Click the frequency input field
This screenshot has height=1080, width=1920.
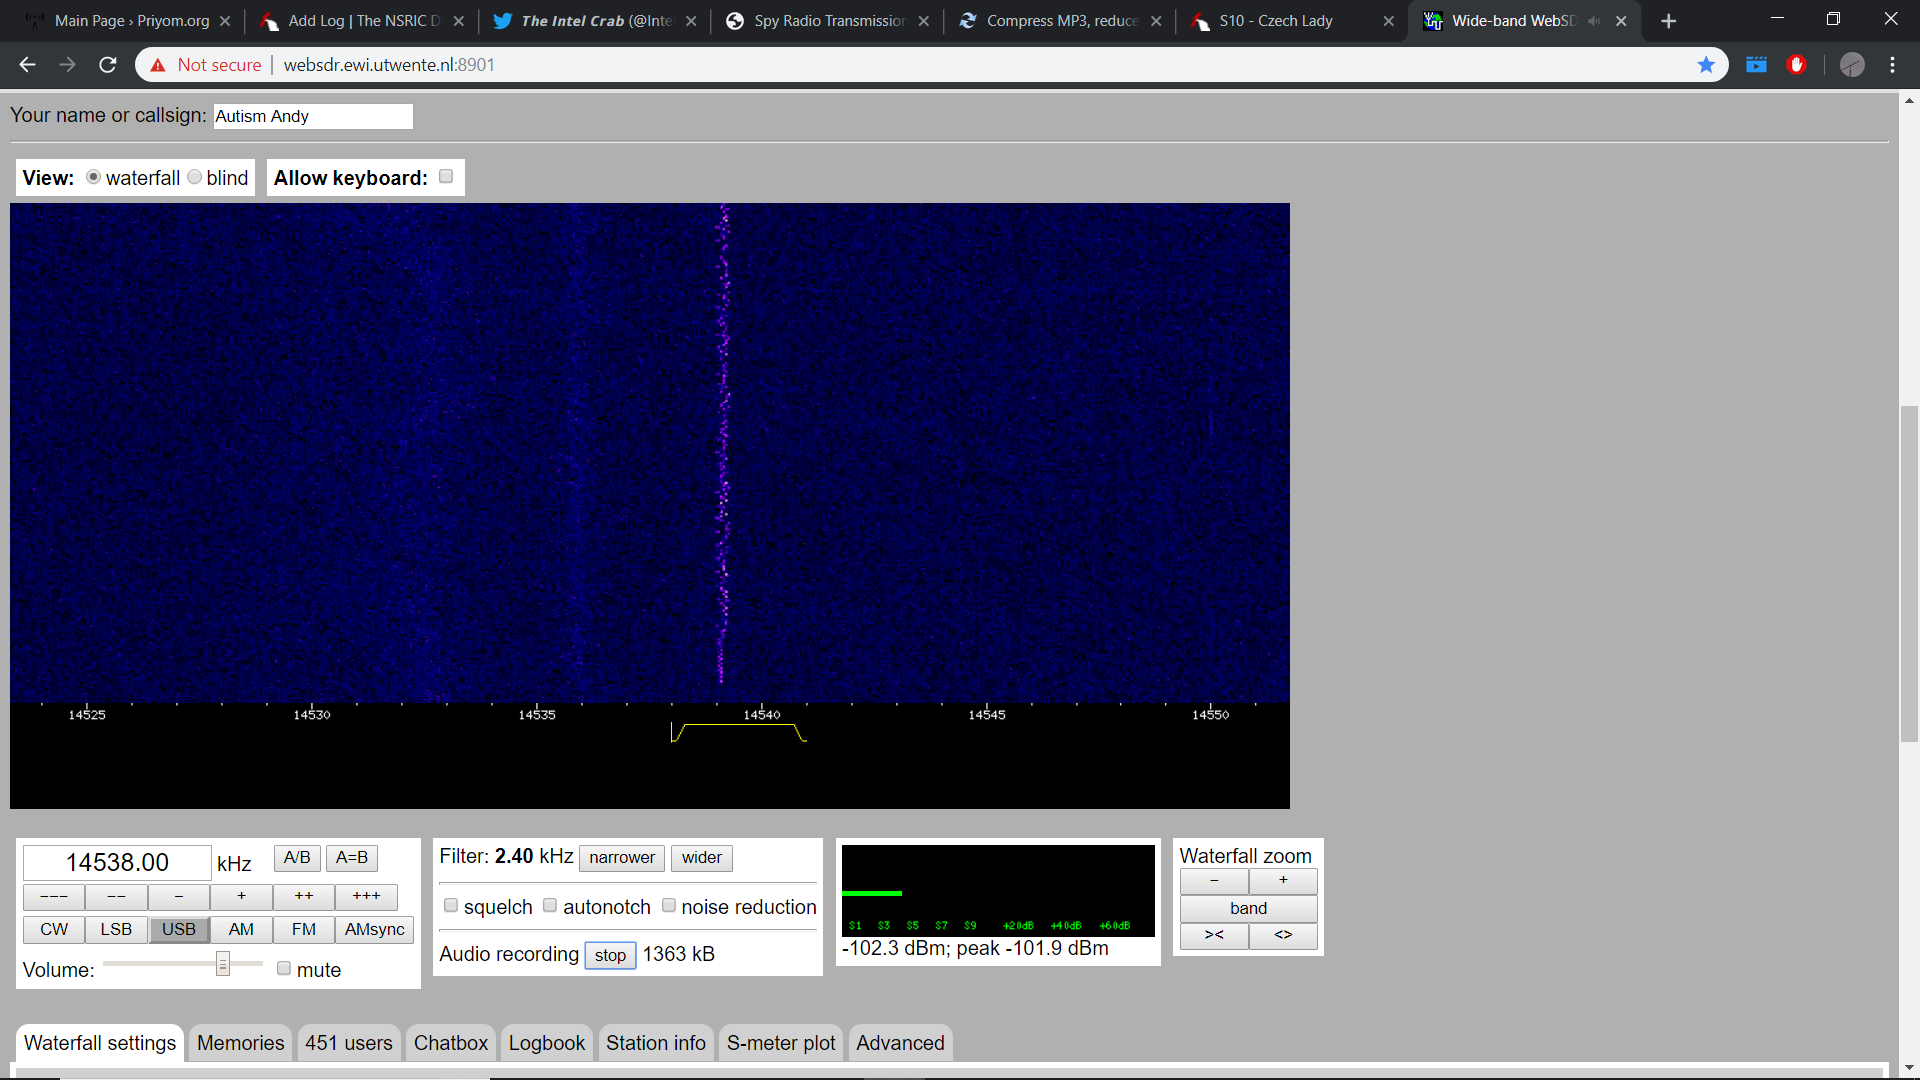click(117, 862)
